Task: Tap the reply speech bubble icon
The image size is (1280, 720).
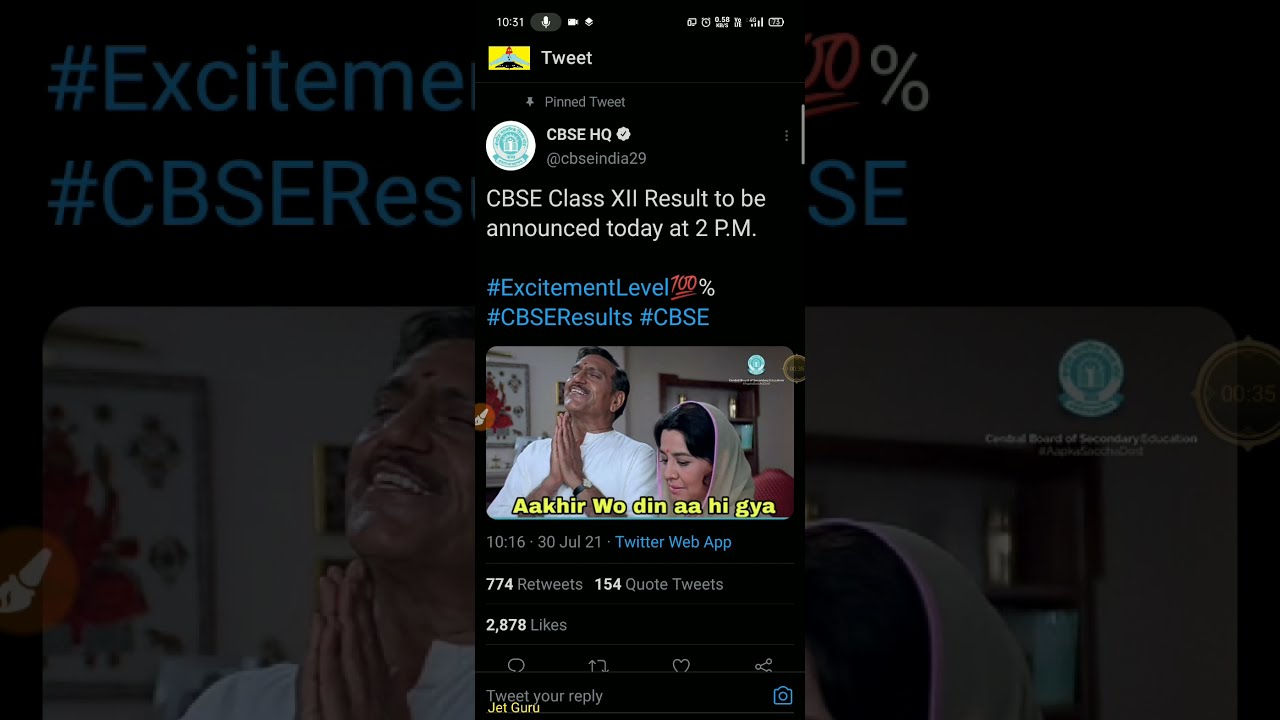Action: coord(516,665)
